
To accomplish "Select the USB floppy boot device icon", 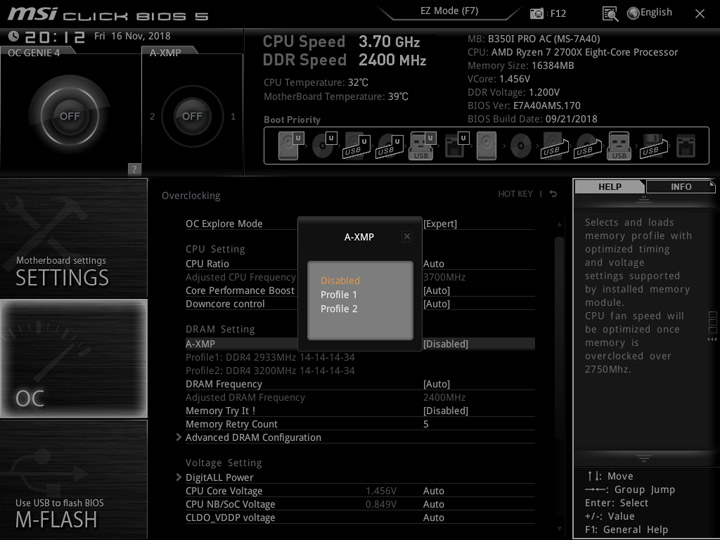I will tap(652, 146).
